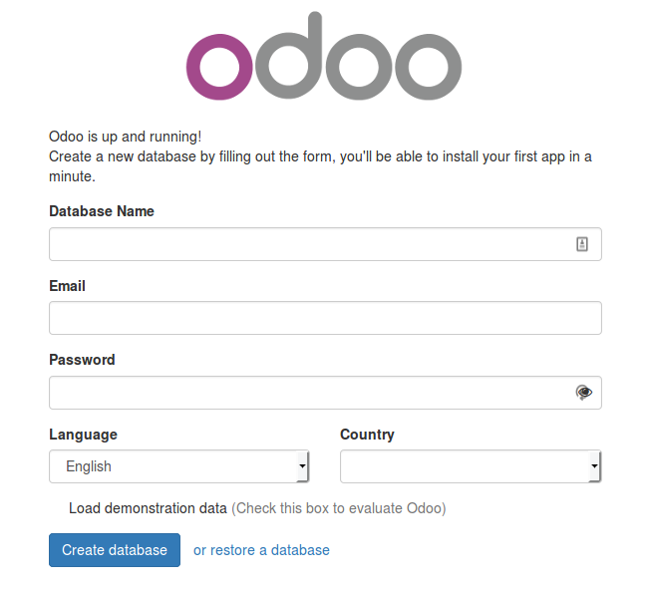Click the Password field label

click(x=82, y=360)
